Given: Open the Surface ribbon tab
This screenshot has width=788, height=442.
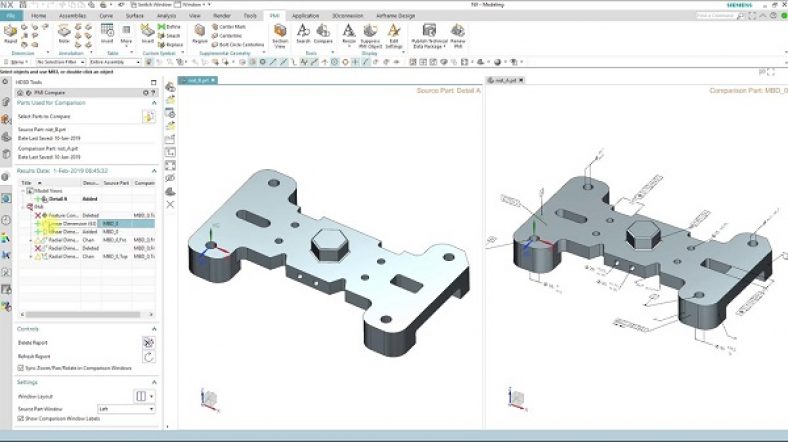Looking at the screenshot, I should [135, 16].
